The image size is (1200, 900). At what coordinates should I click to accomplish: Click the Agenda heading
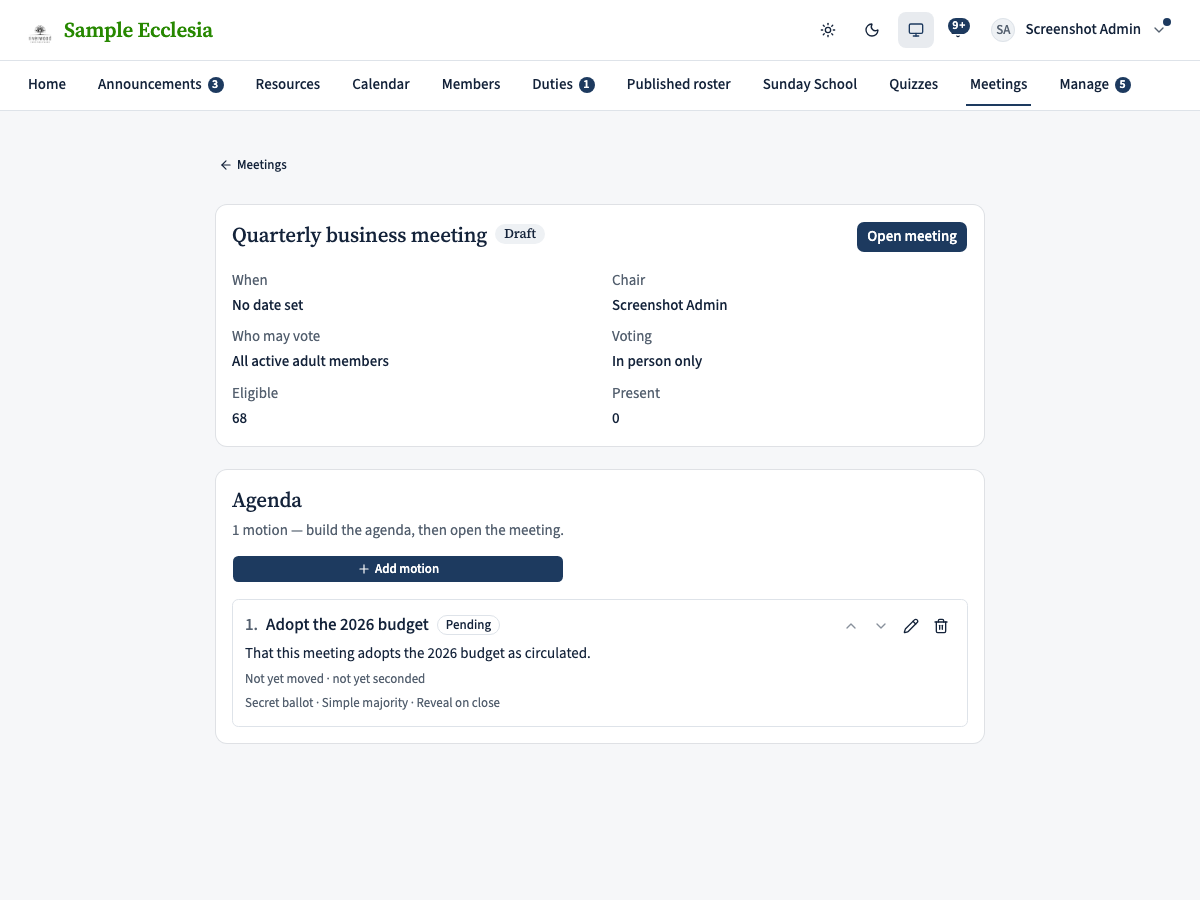click(x=267, y=500)
